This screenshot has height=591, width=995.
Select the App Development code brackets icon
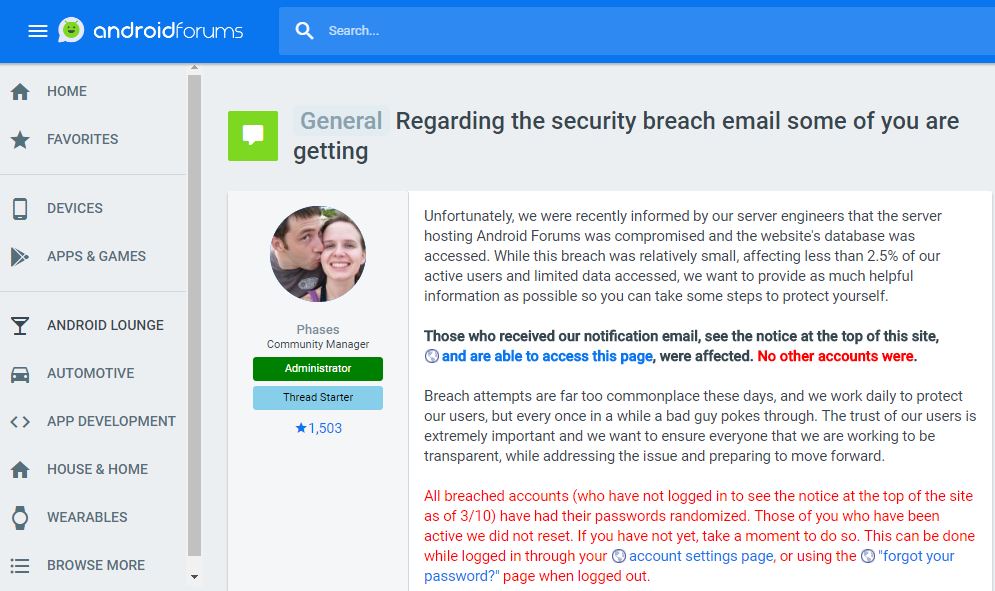(21, 421)
